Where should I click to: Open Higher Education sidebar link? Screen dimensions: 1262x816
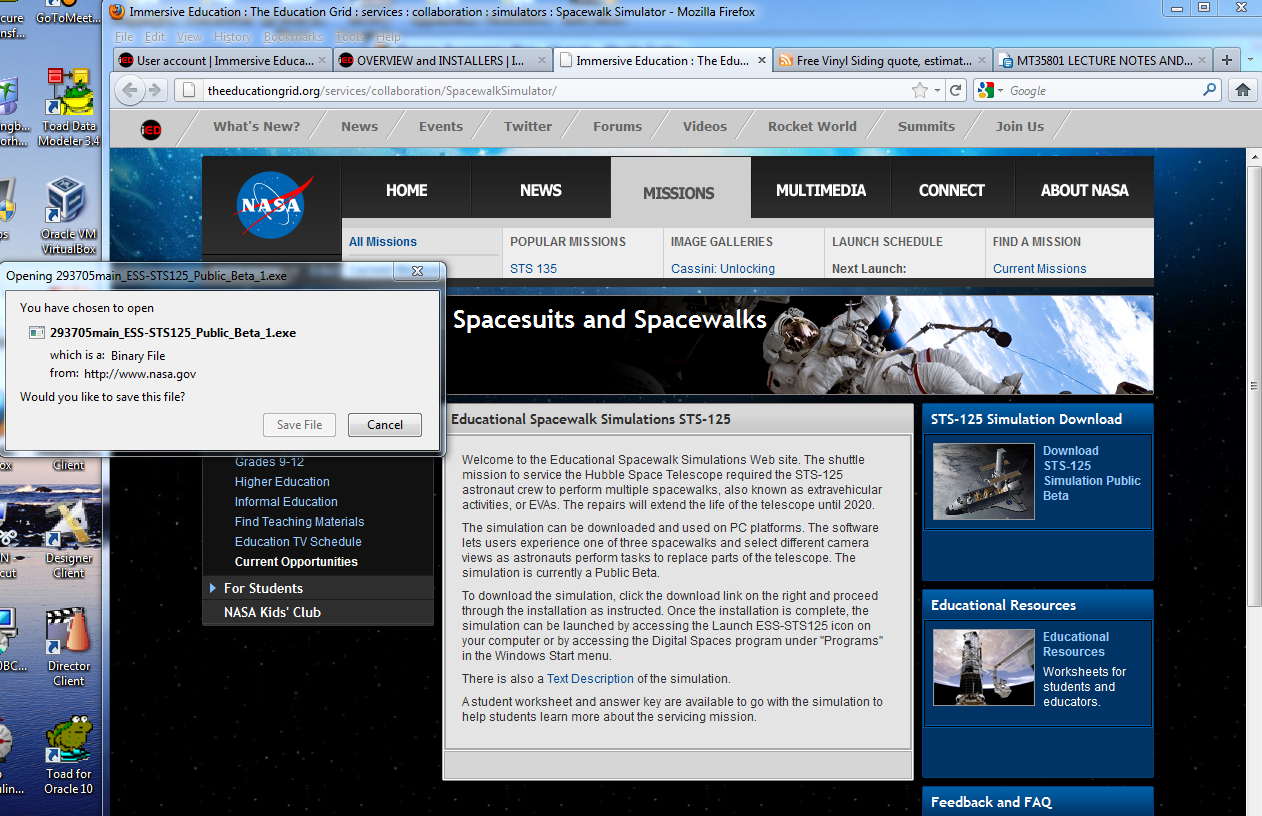coord(282,482)
